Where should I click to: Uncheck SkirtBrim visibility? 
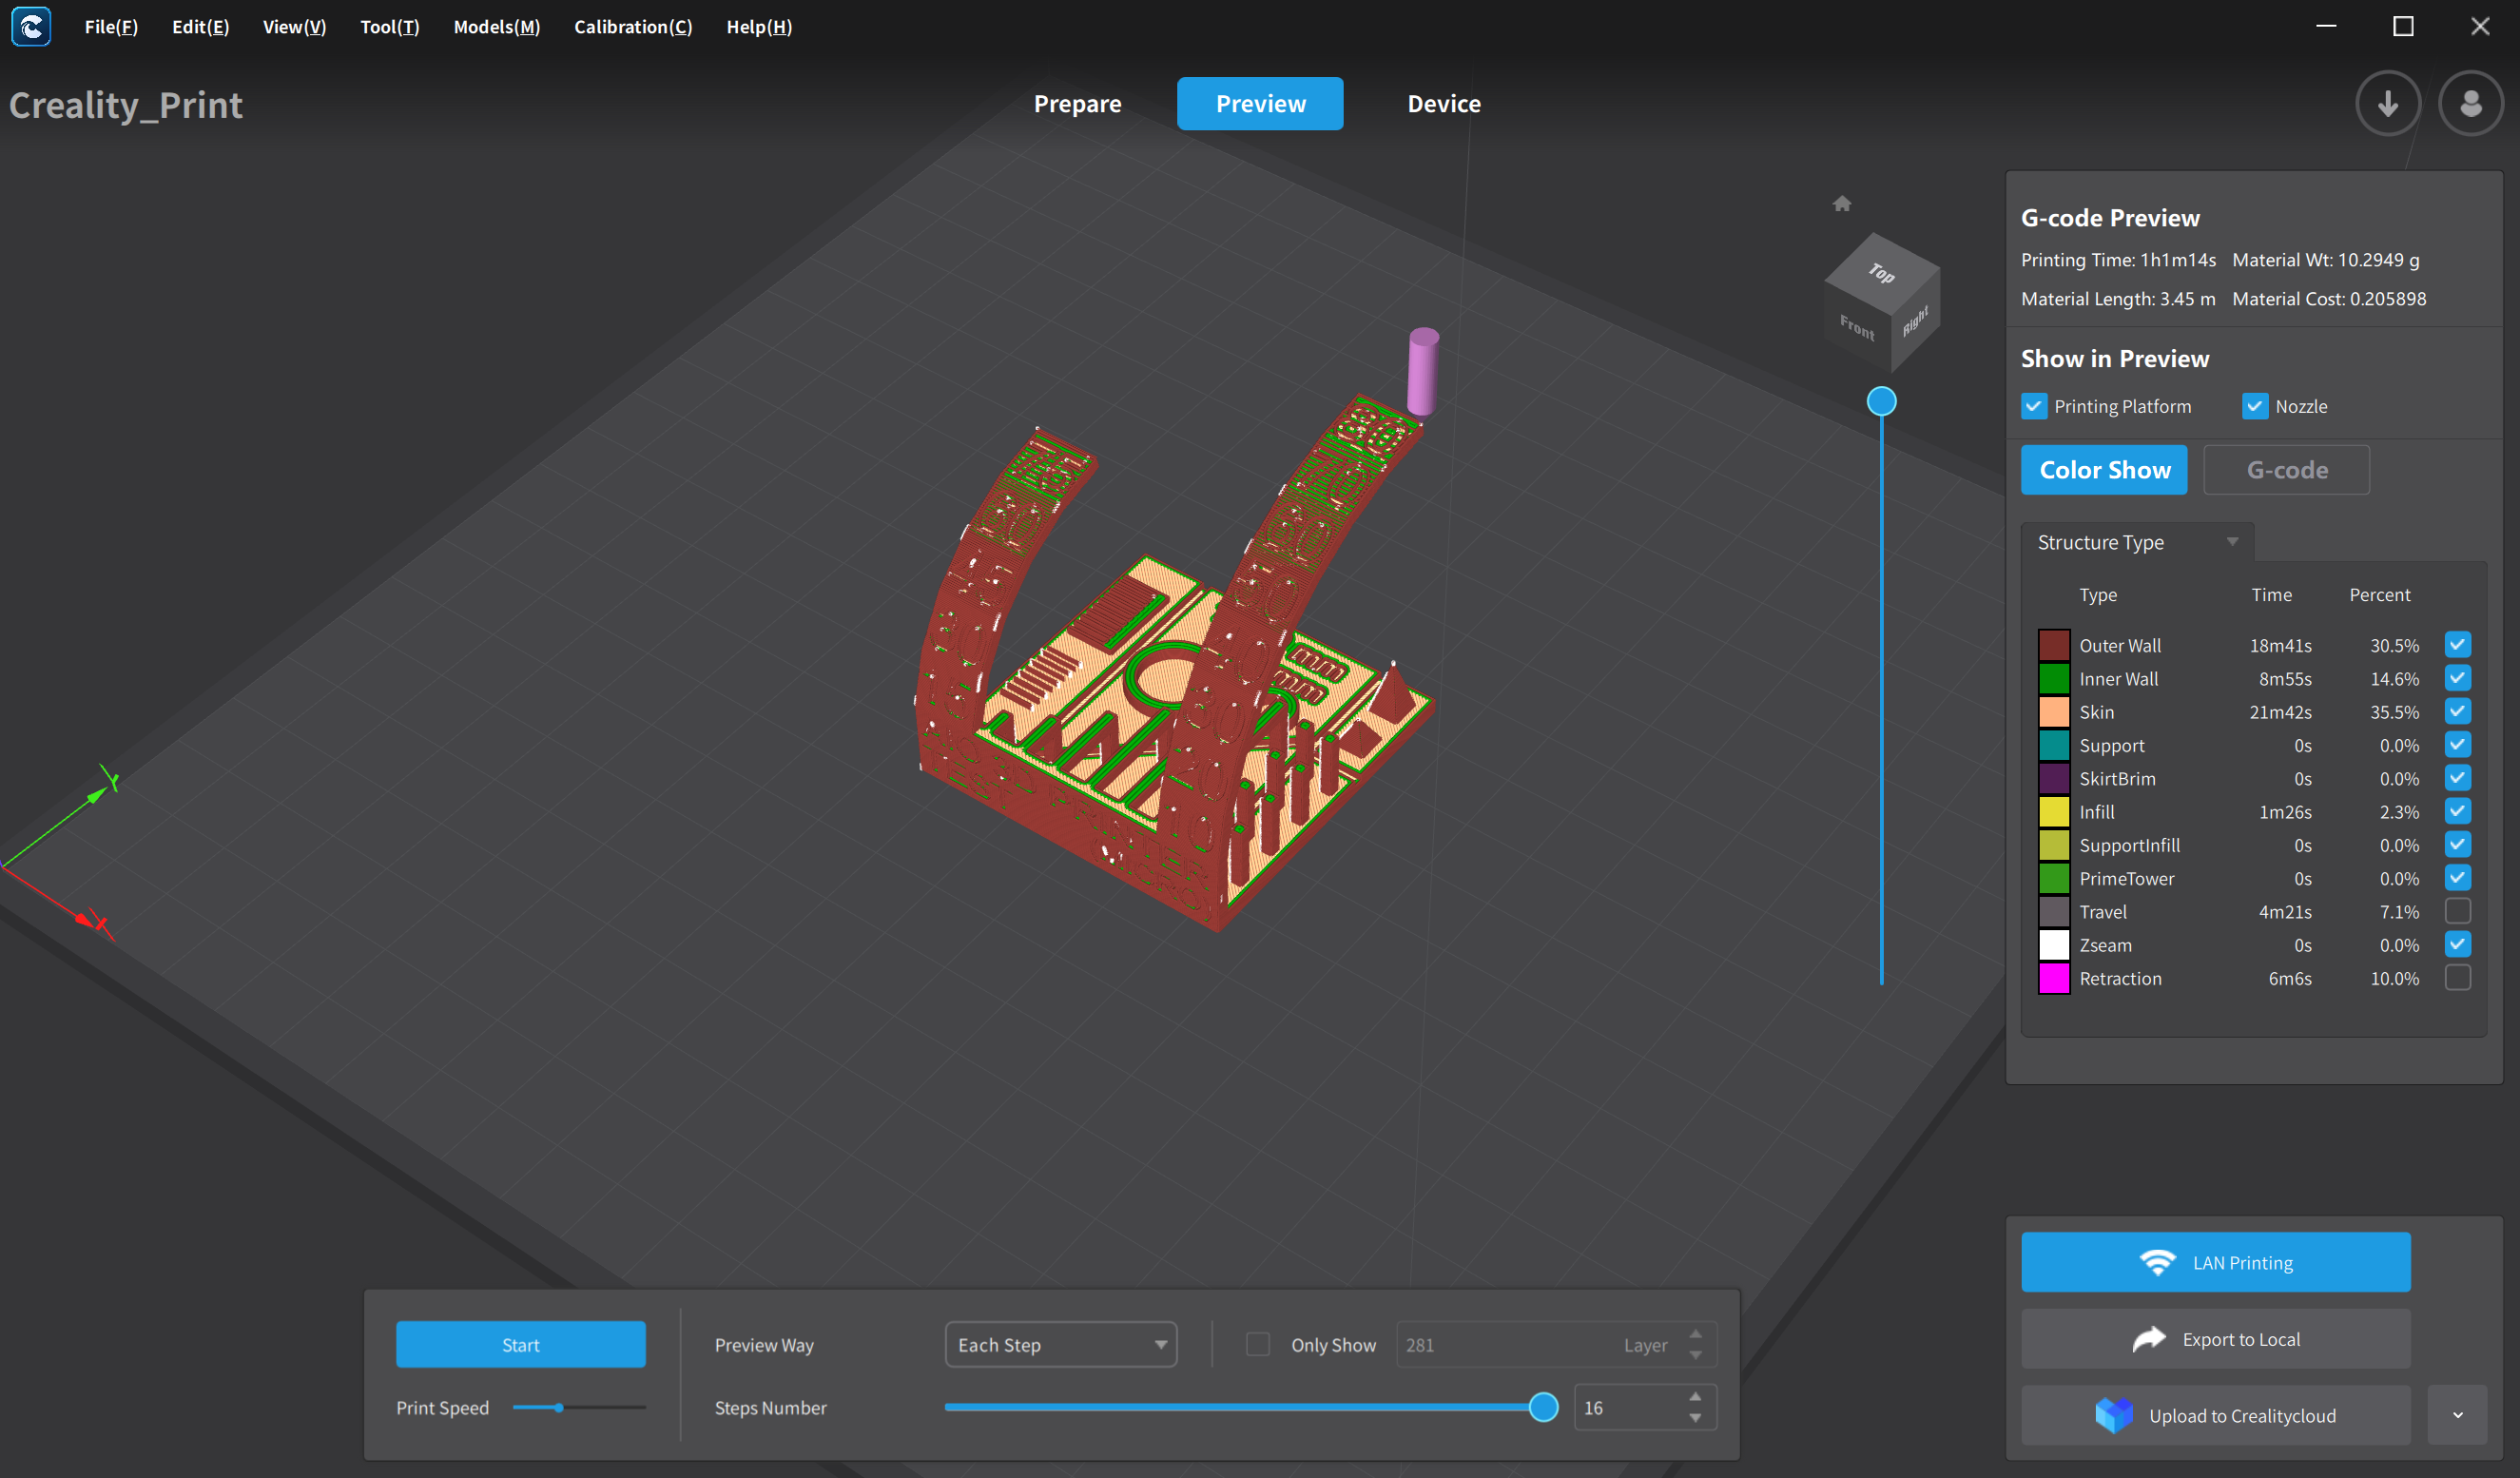point(2457,778)
